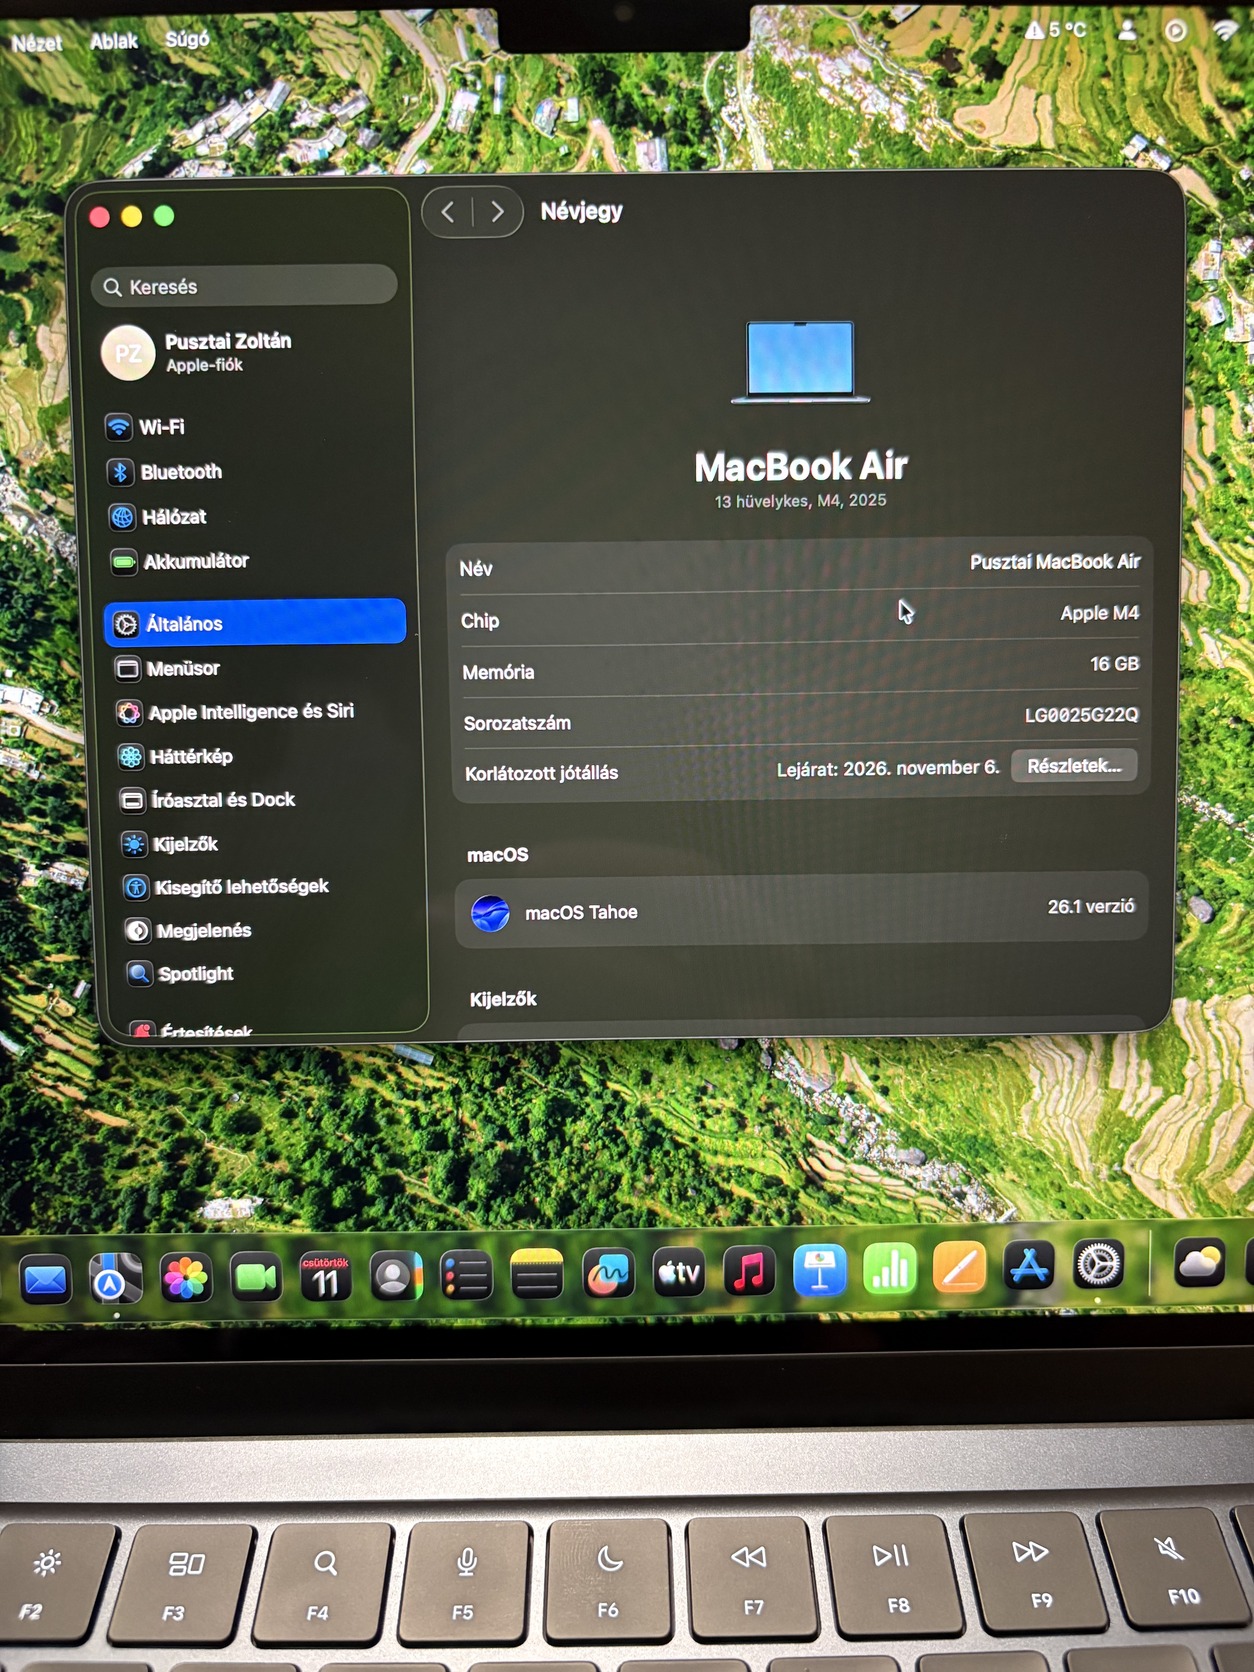Click 13 hüvelykes, M4, 2025 subtitle

[x=800, y=501]
